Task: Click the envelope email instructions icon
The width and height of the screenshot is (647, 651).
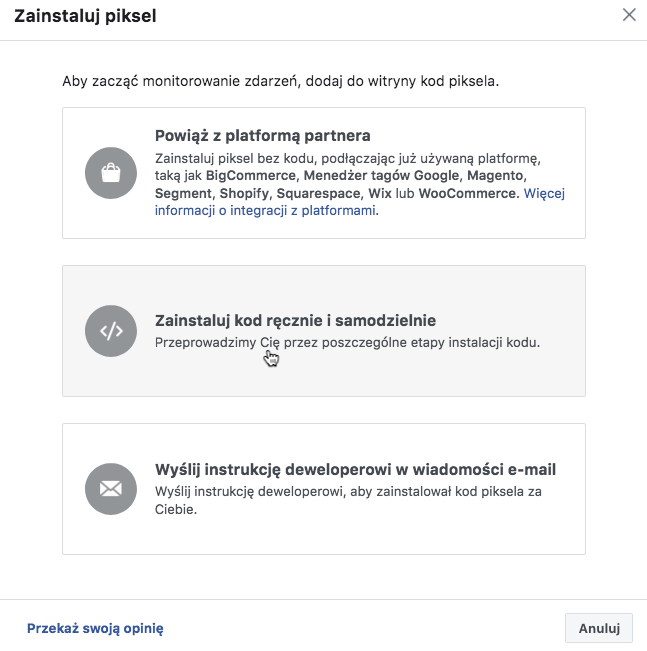Action: [x=111, y=489]
